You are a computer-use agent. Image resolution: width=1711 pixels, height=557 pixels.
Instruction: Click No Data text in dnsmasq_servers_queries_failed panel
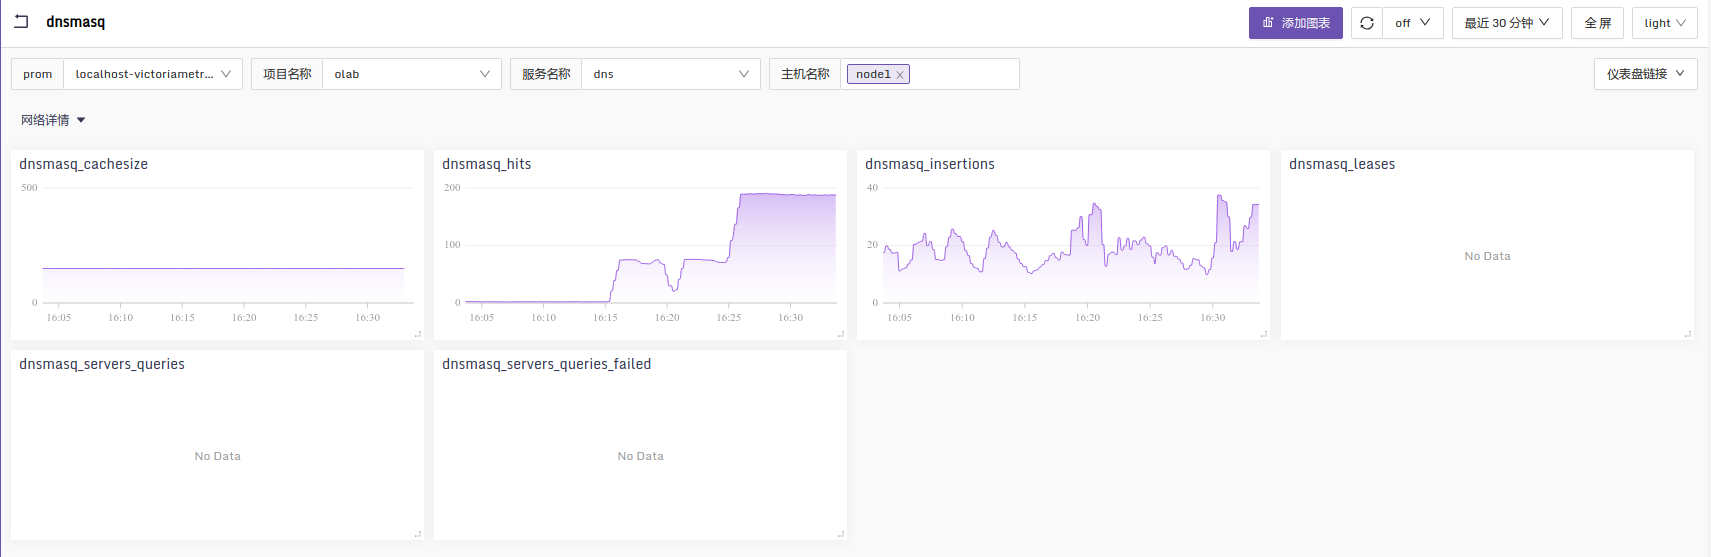pyautogui.click(x=640, y=456)
